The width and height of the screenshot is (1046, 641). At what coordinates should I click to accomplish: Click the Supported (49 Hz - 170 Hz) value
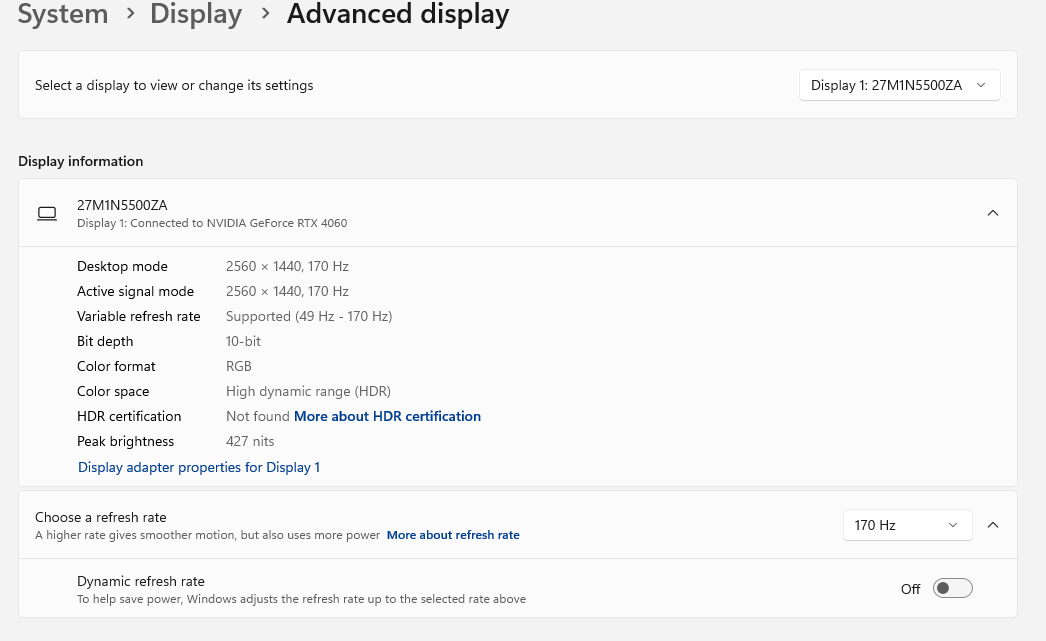[309, 316]
